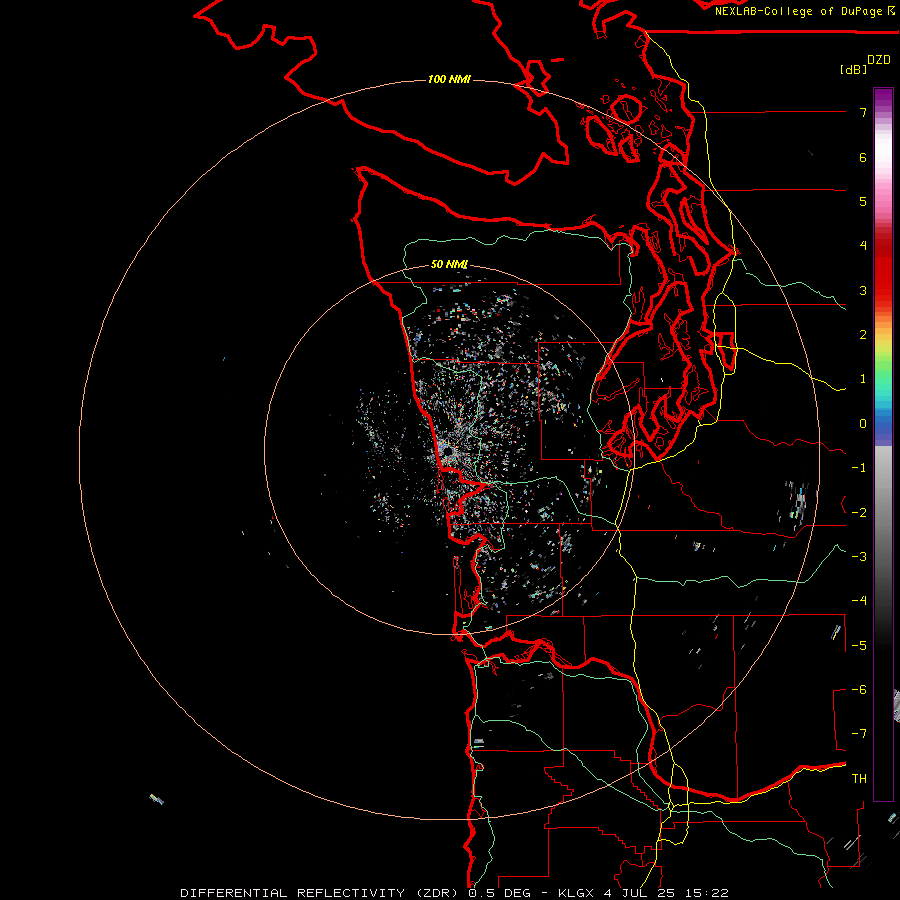Click the color scale value -2
The image size is (900, 900).
[x=859, y=513]
